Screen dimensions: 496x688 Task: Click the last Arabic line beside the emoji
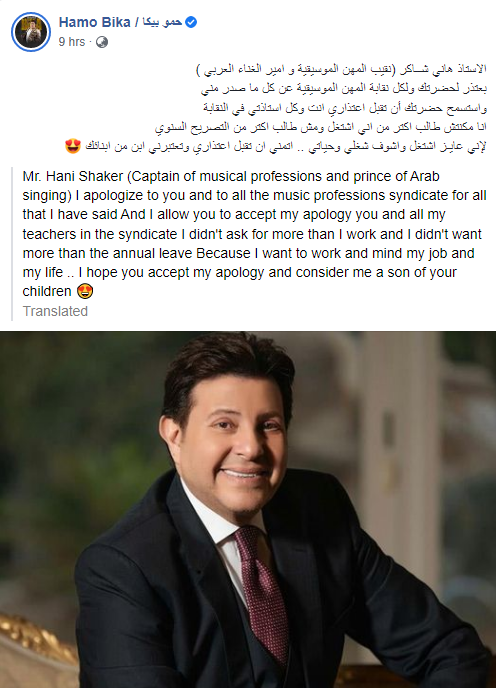pyautogui.click(x=286, y=147)
